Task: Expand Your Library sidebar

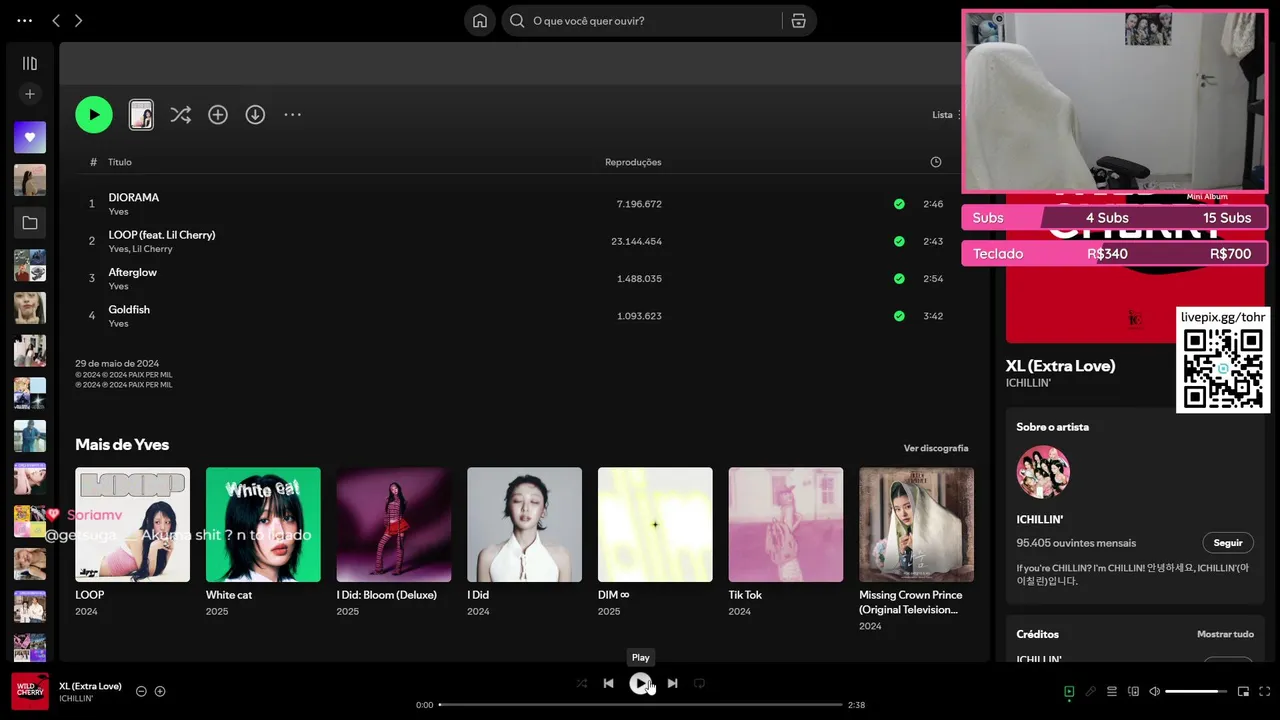Action: point(30,63)
